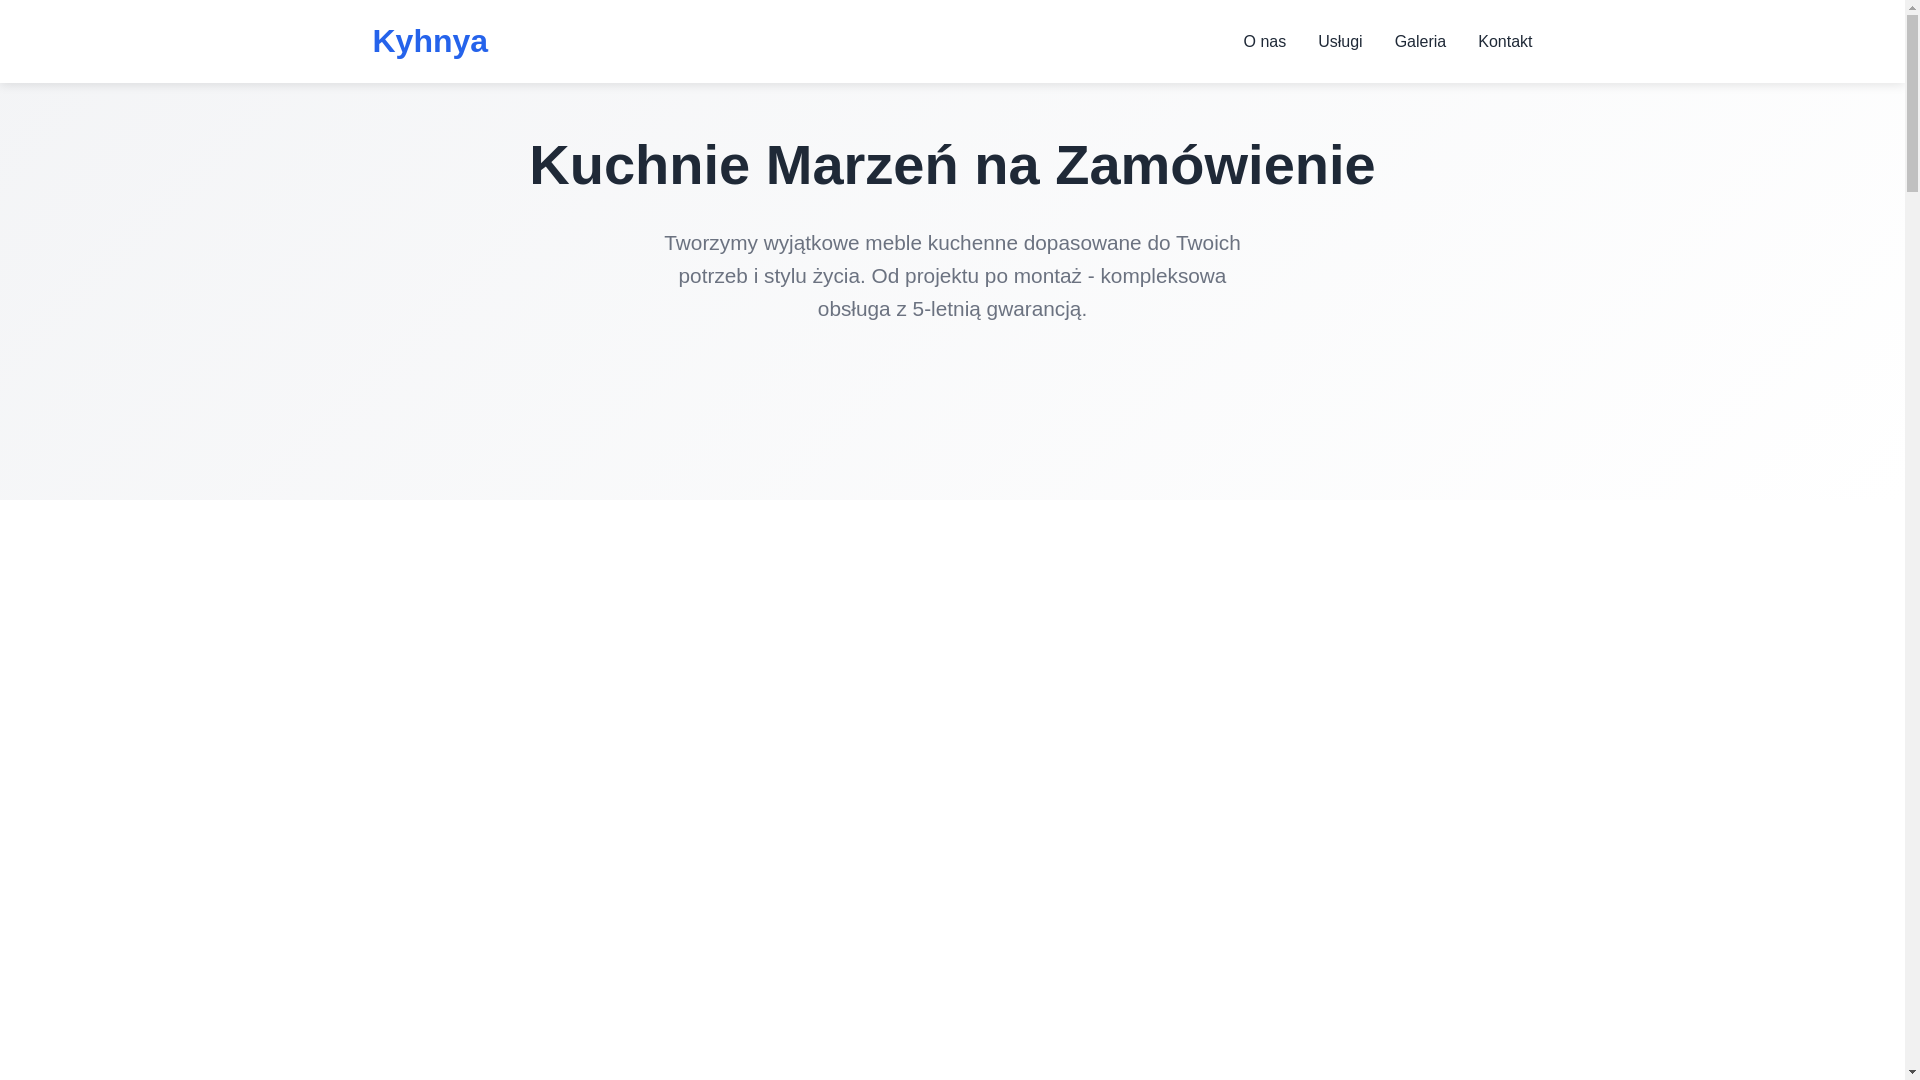Navigate to Kontakt
1920x1080 pixels.
tap(1505, 42)
